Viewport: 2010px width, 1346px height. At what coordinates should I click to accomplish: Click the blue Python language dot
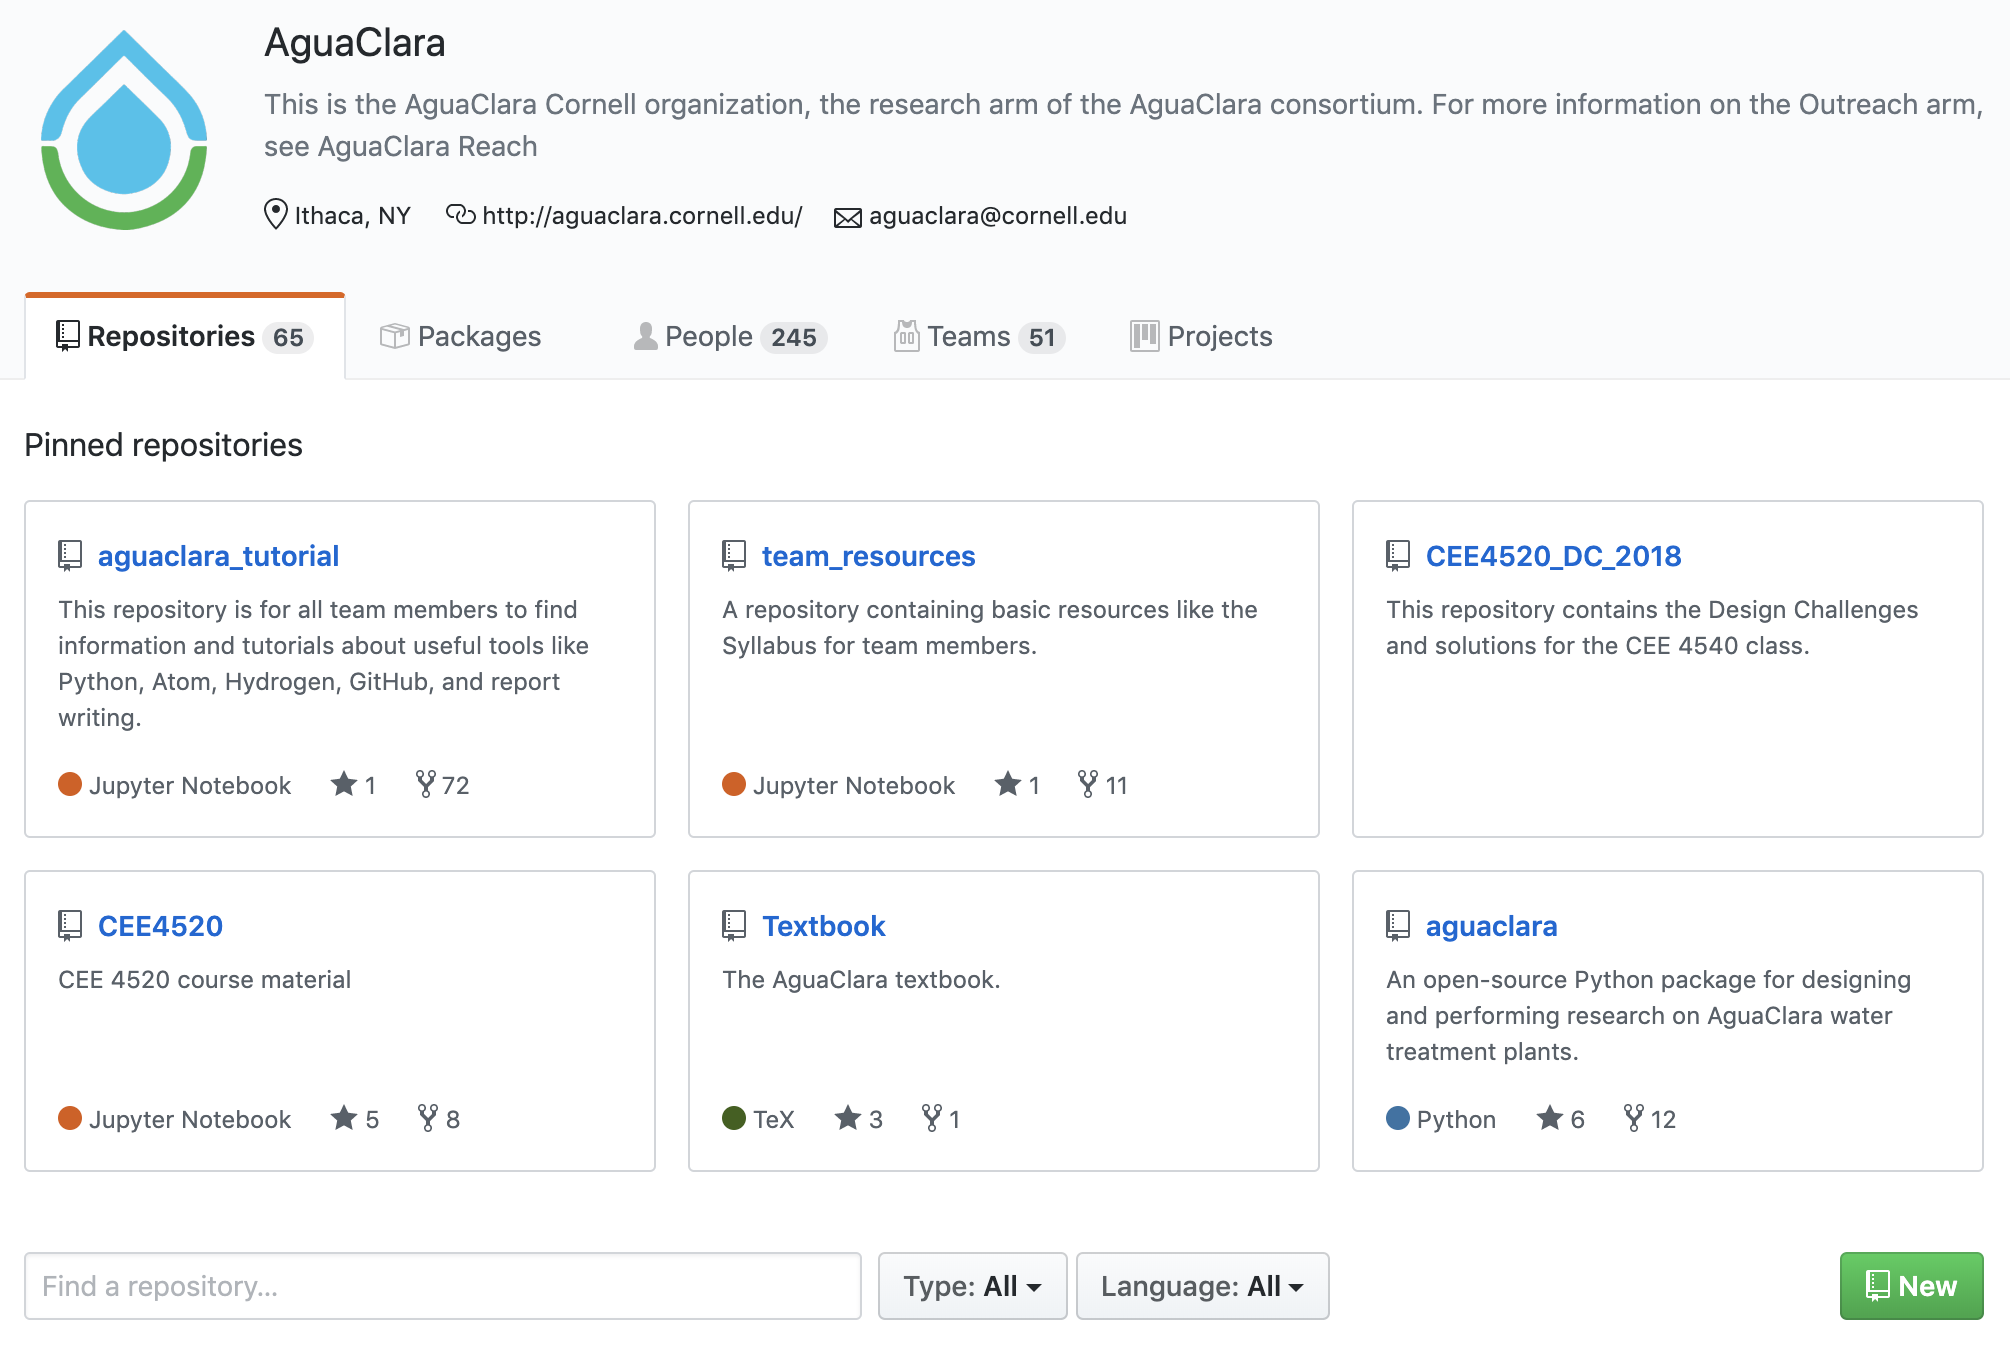click(1398, 1118)
